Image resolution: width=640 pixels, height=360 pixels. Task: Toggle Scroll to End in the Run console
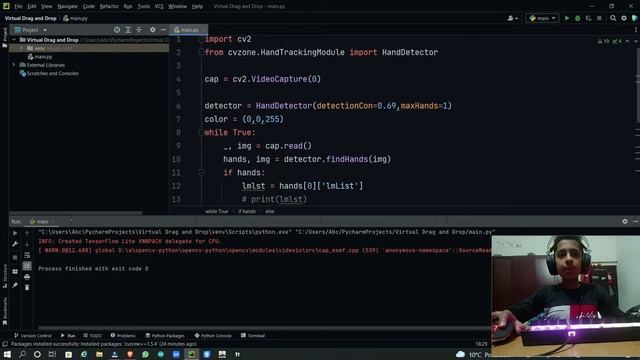27,266
